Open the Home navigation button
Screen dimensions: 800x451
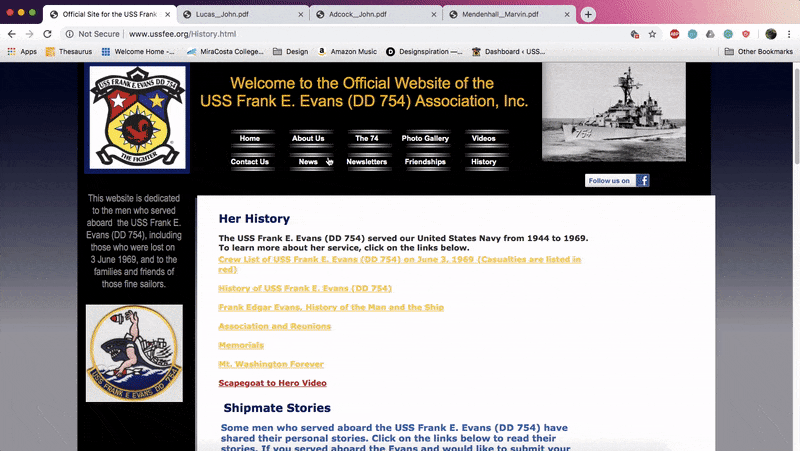pyautogui.click(x=250, y=138)
